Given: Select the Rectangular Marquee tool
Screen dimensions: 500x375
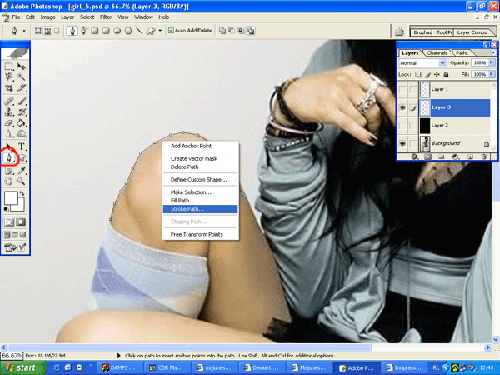Looking at the screenshot, I should click(x=9, y=66).
